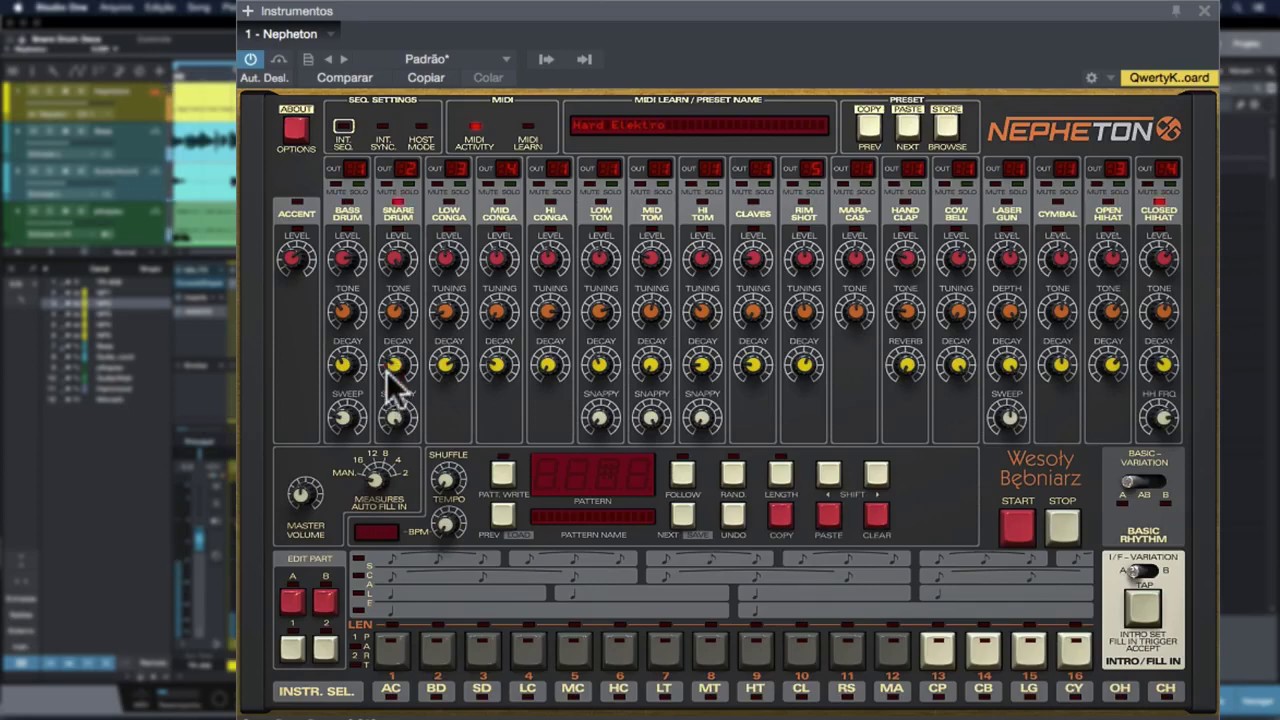
Task: Expand the '1 - Nepheton' instrument dropdown
Action: (x=281, y=34)
